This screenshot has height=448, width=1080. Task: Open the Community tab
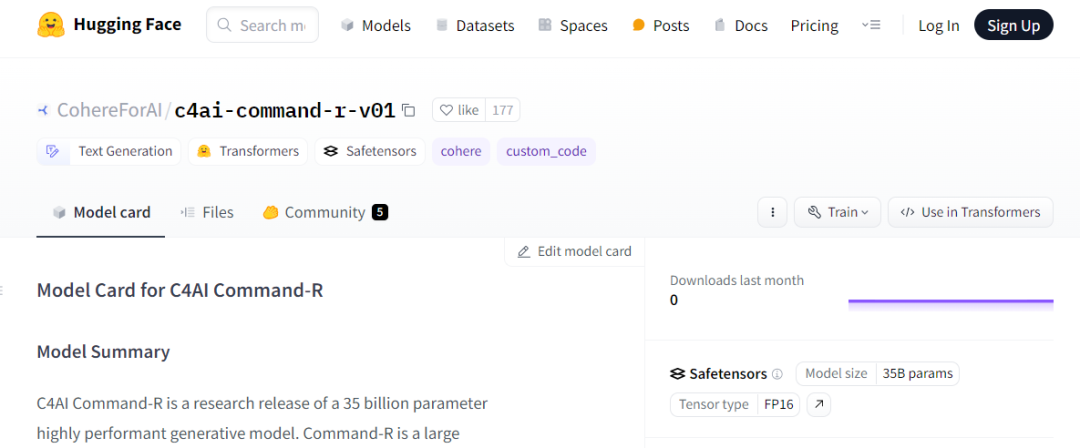point(324,212)
